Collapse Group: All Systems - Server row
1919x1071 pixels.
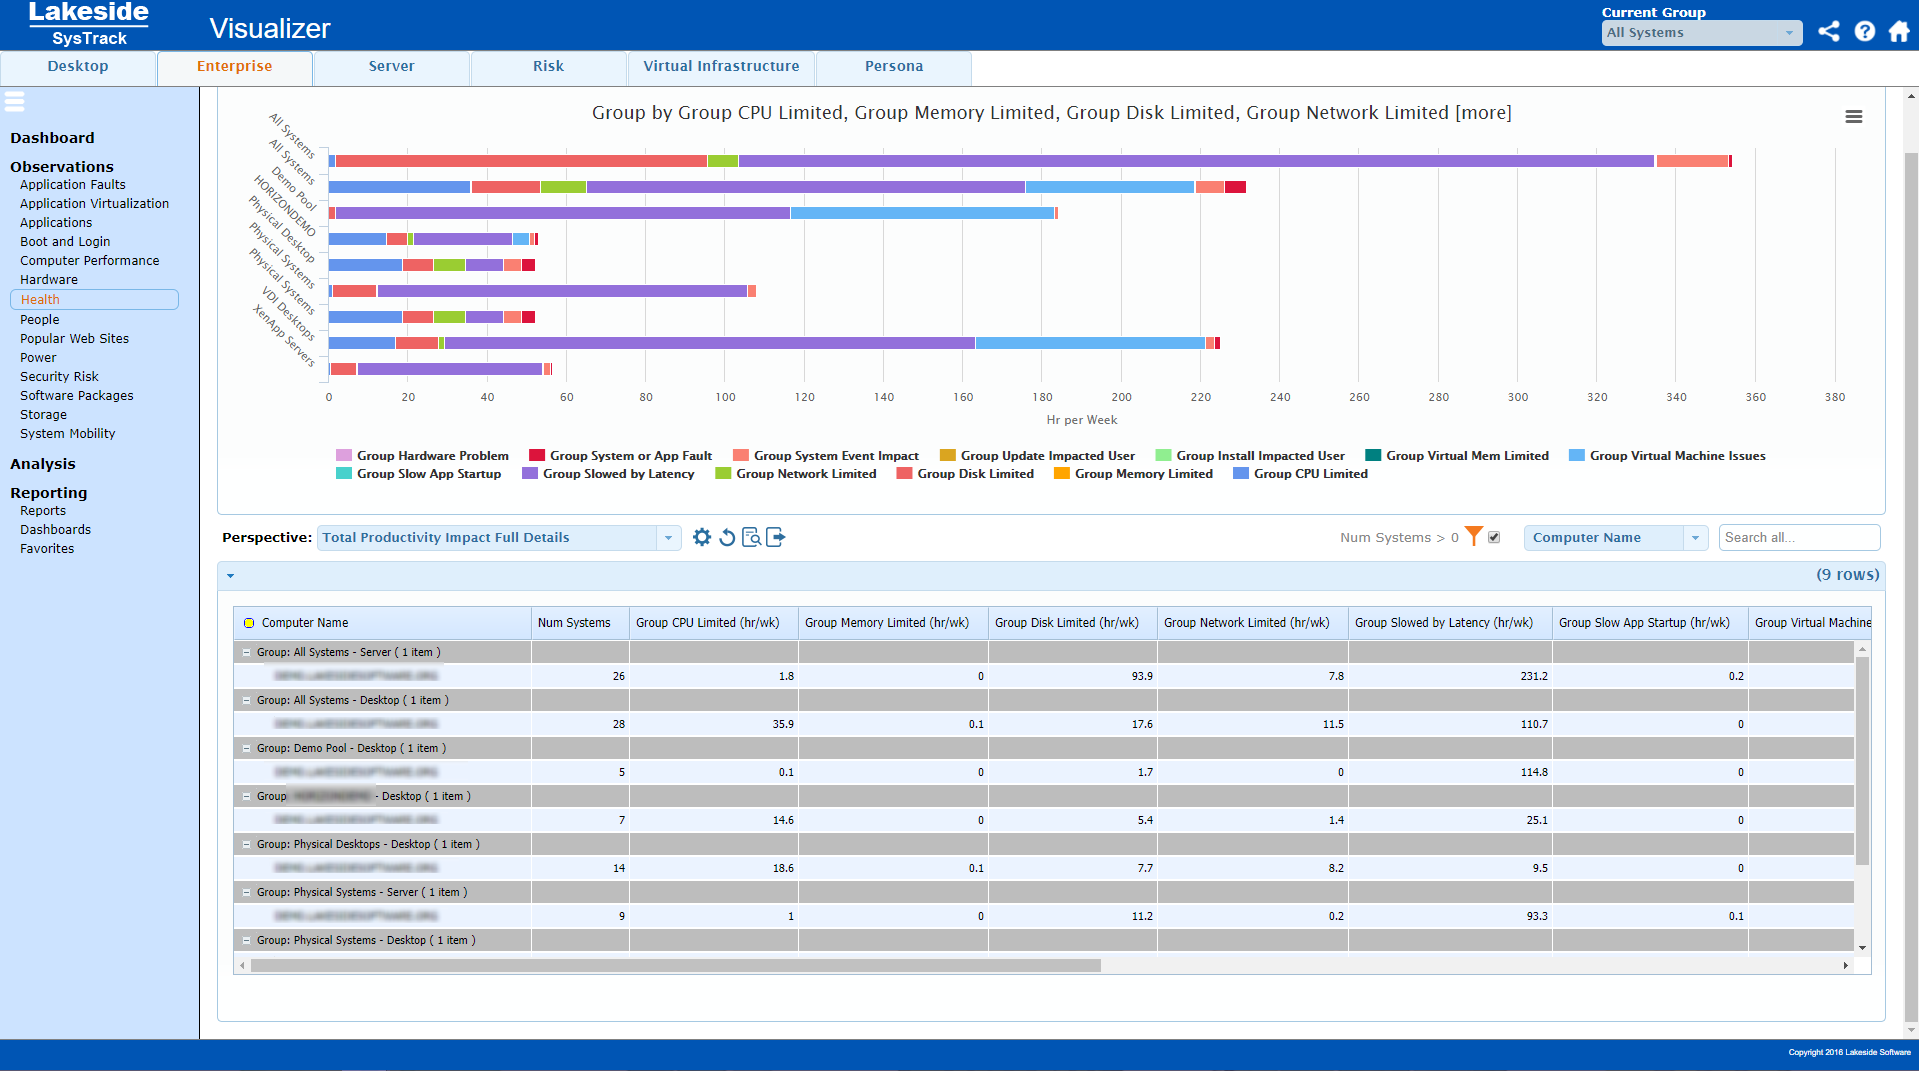246,652
